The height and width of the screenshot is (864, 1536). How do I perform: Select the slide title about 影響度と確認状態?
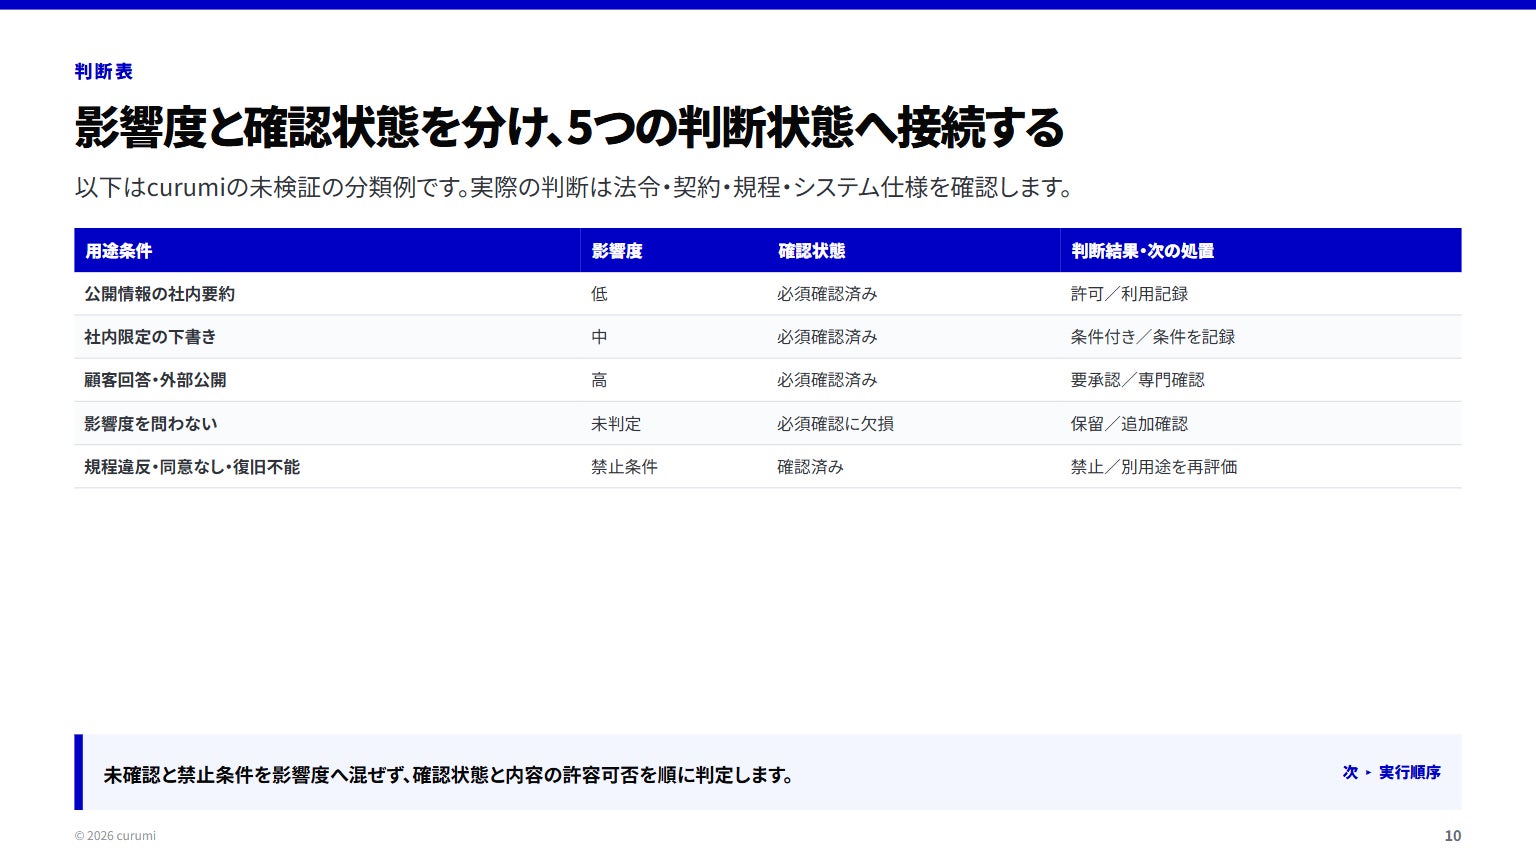[569, 127]
